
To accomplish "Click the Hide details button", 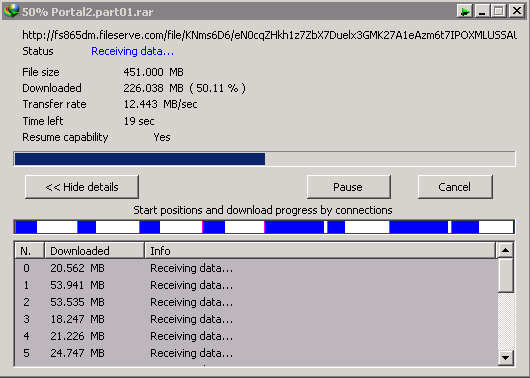I will [82, 187].
